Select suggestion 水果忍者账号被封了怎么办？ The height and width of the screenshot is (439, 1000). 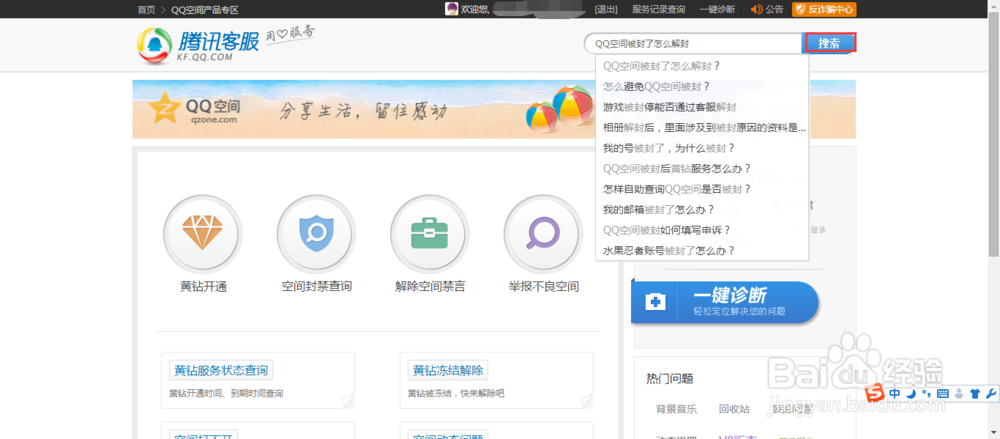point(702,251)
